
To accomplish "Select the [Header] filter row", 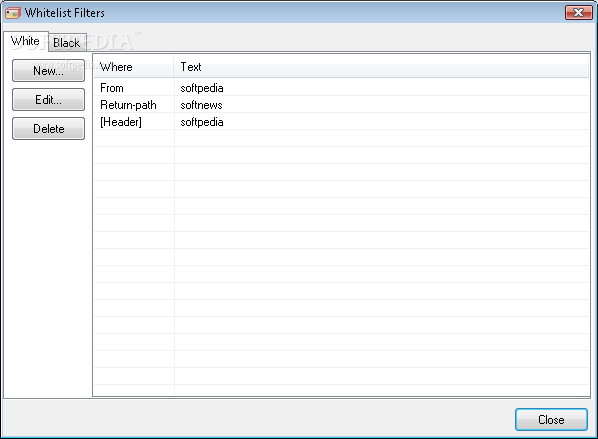I will click(341, 122).
